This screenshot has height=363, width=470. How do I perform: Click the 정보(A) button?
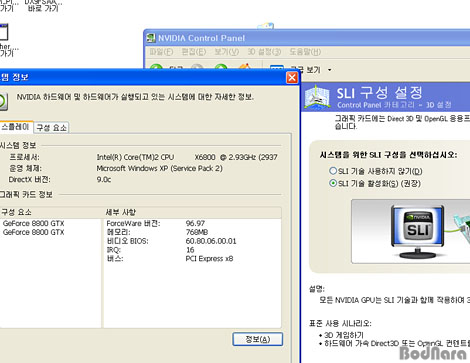pyautogui.click(x=258, y=339)
